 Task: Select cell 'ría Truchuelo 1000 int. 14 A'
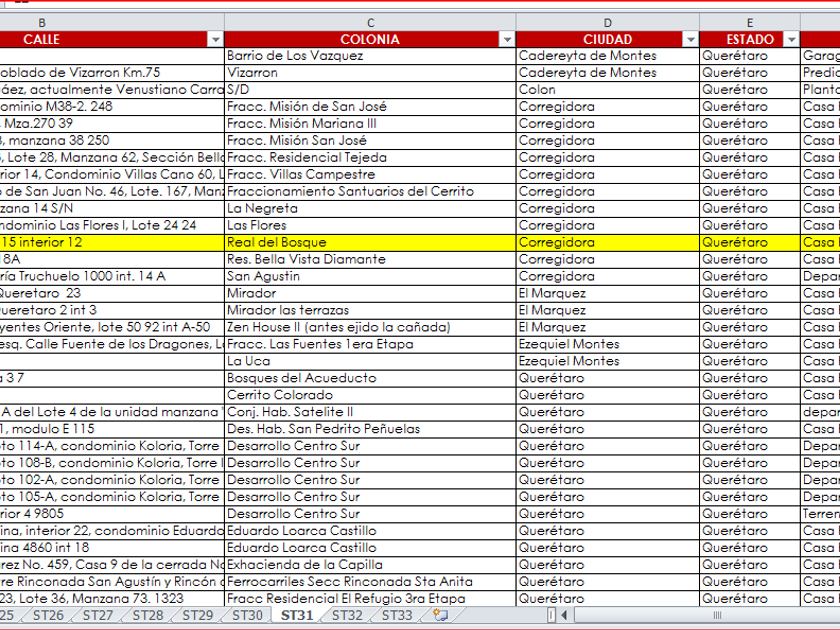tap(111, 276)
